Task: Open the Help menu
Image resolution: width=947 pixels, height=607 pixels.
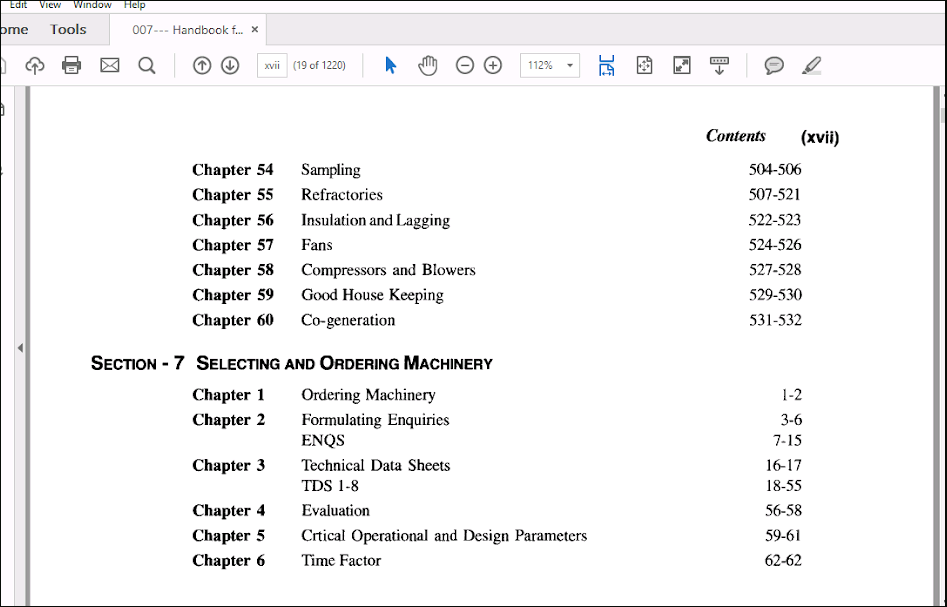Action: point(134,5)
